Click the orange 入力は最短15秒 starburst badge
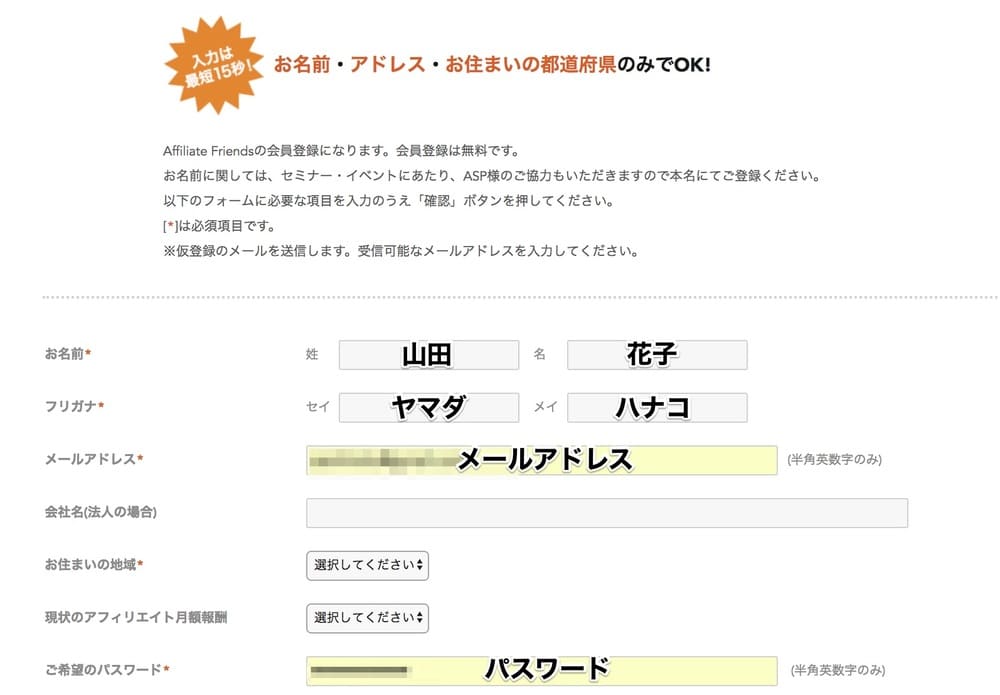 tap(215, 65)
